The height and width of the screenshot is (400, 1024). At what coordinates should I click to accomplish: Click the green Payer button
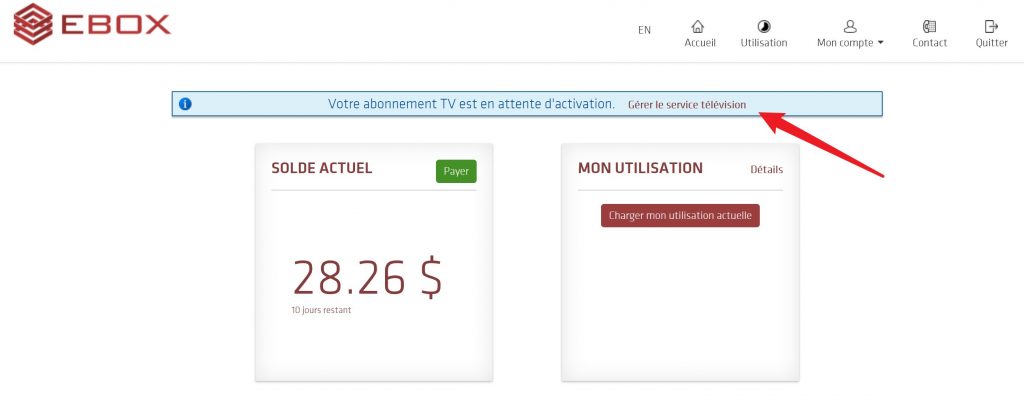[x=456, y=171]
